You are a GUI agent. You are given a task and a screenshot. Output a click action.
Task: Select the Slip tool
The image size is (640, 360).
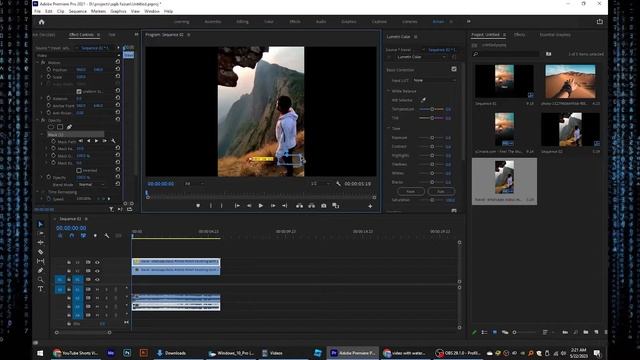tap(40, 261)
